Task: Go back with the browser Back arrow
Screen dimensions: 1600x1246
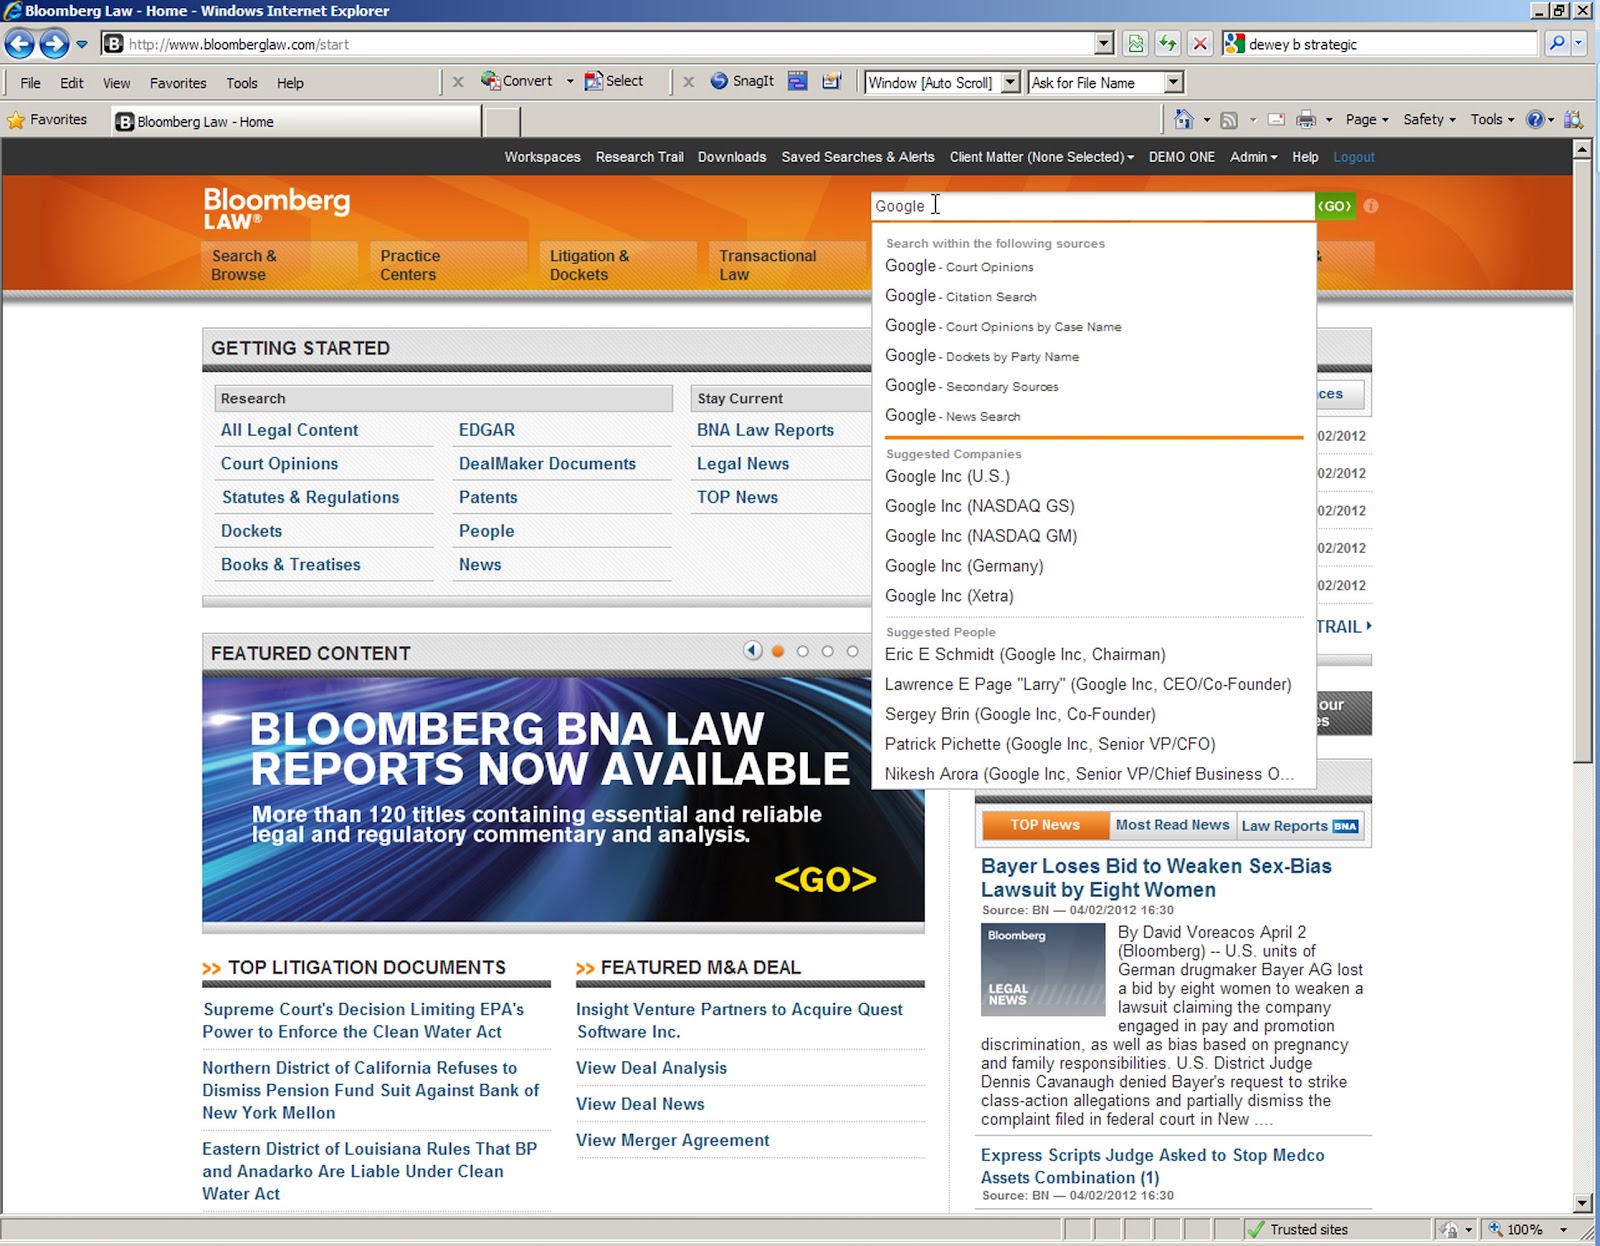Action: click(x=20, y=44)
